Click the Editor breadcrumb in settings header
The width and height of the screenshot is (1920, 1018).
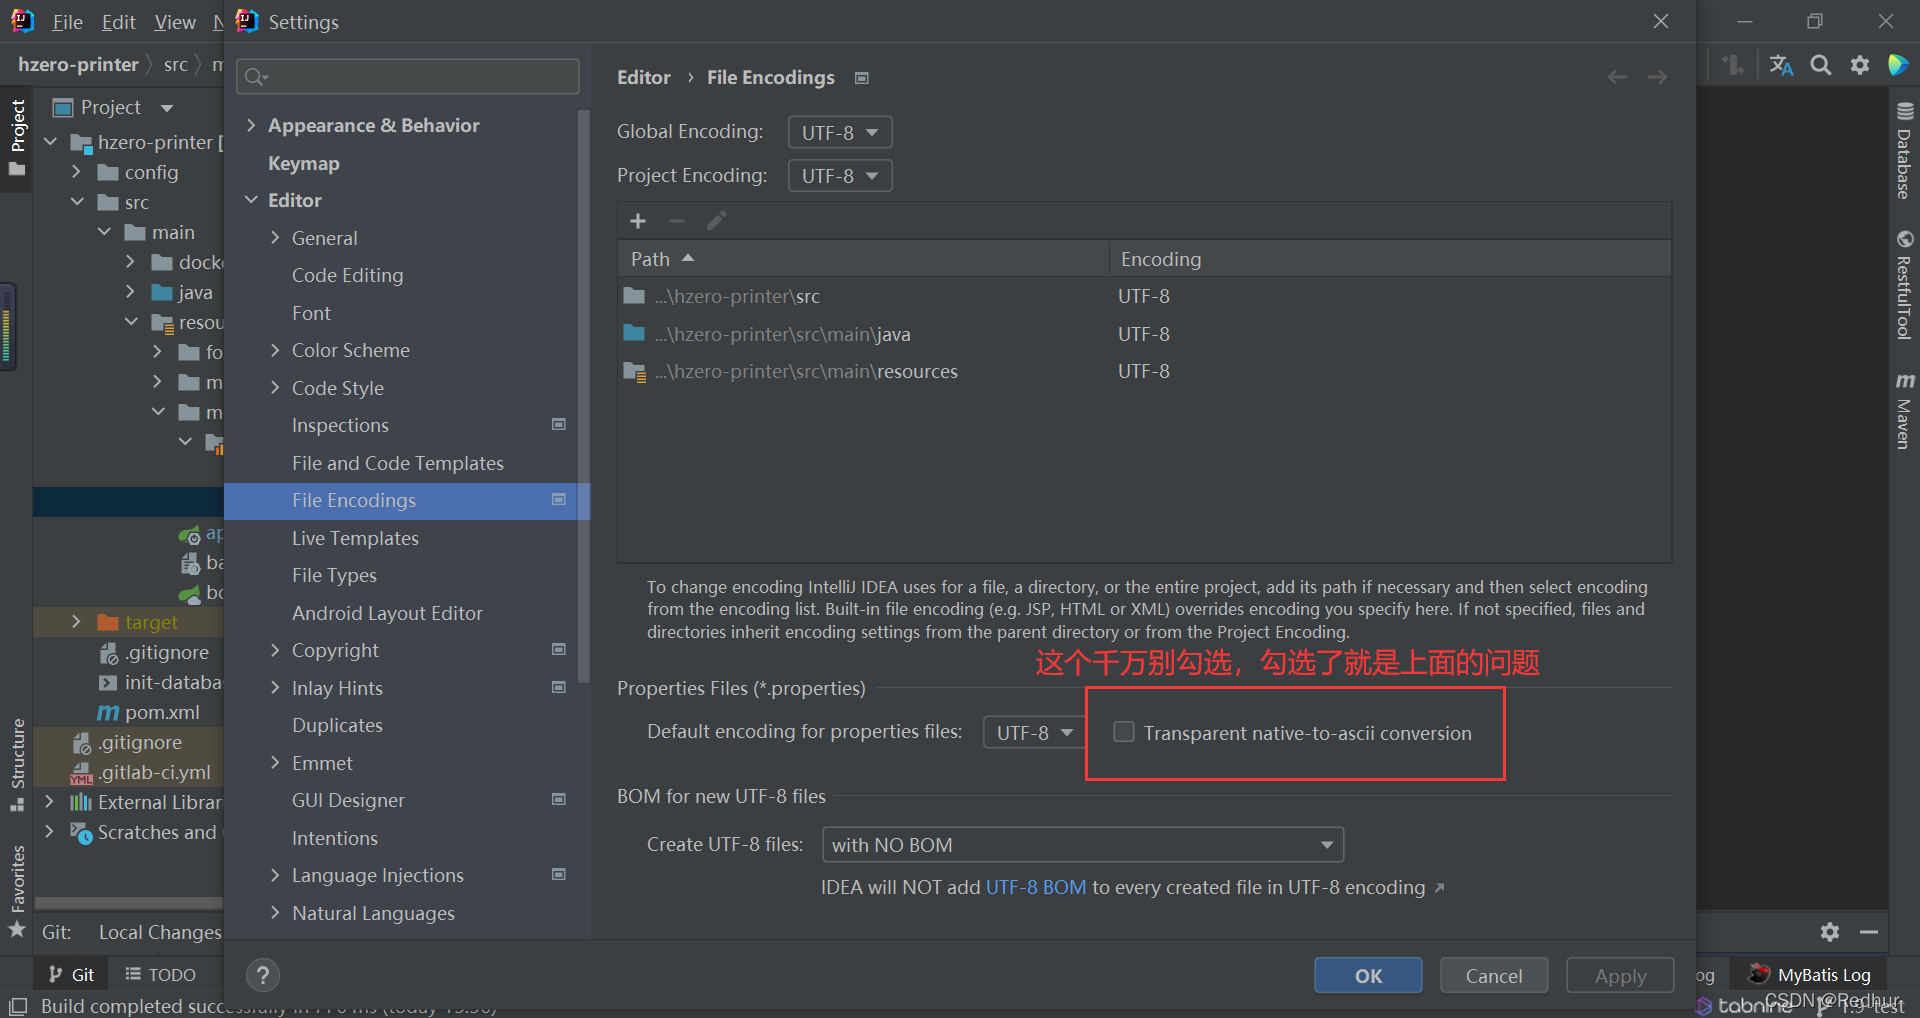[x=644, y=77]
